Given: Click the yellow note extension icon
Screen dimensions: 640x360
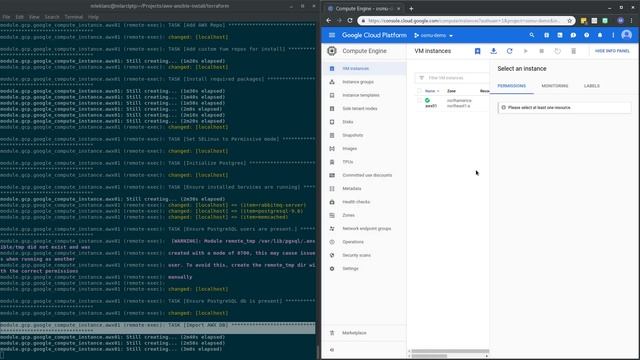Looking at the screenshot, I should click(x=584, y=20).
